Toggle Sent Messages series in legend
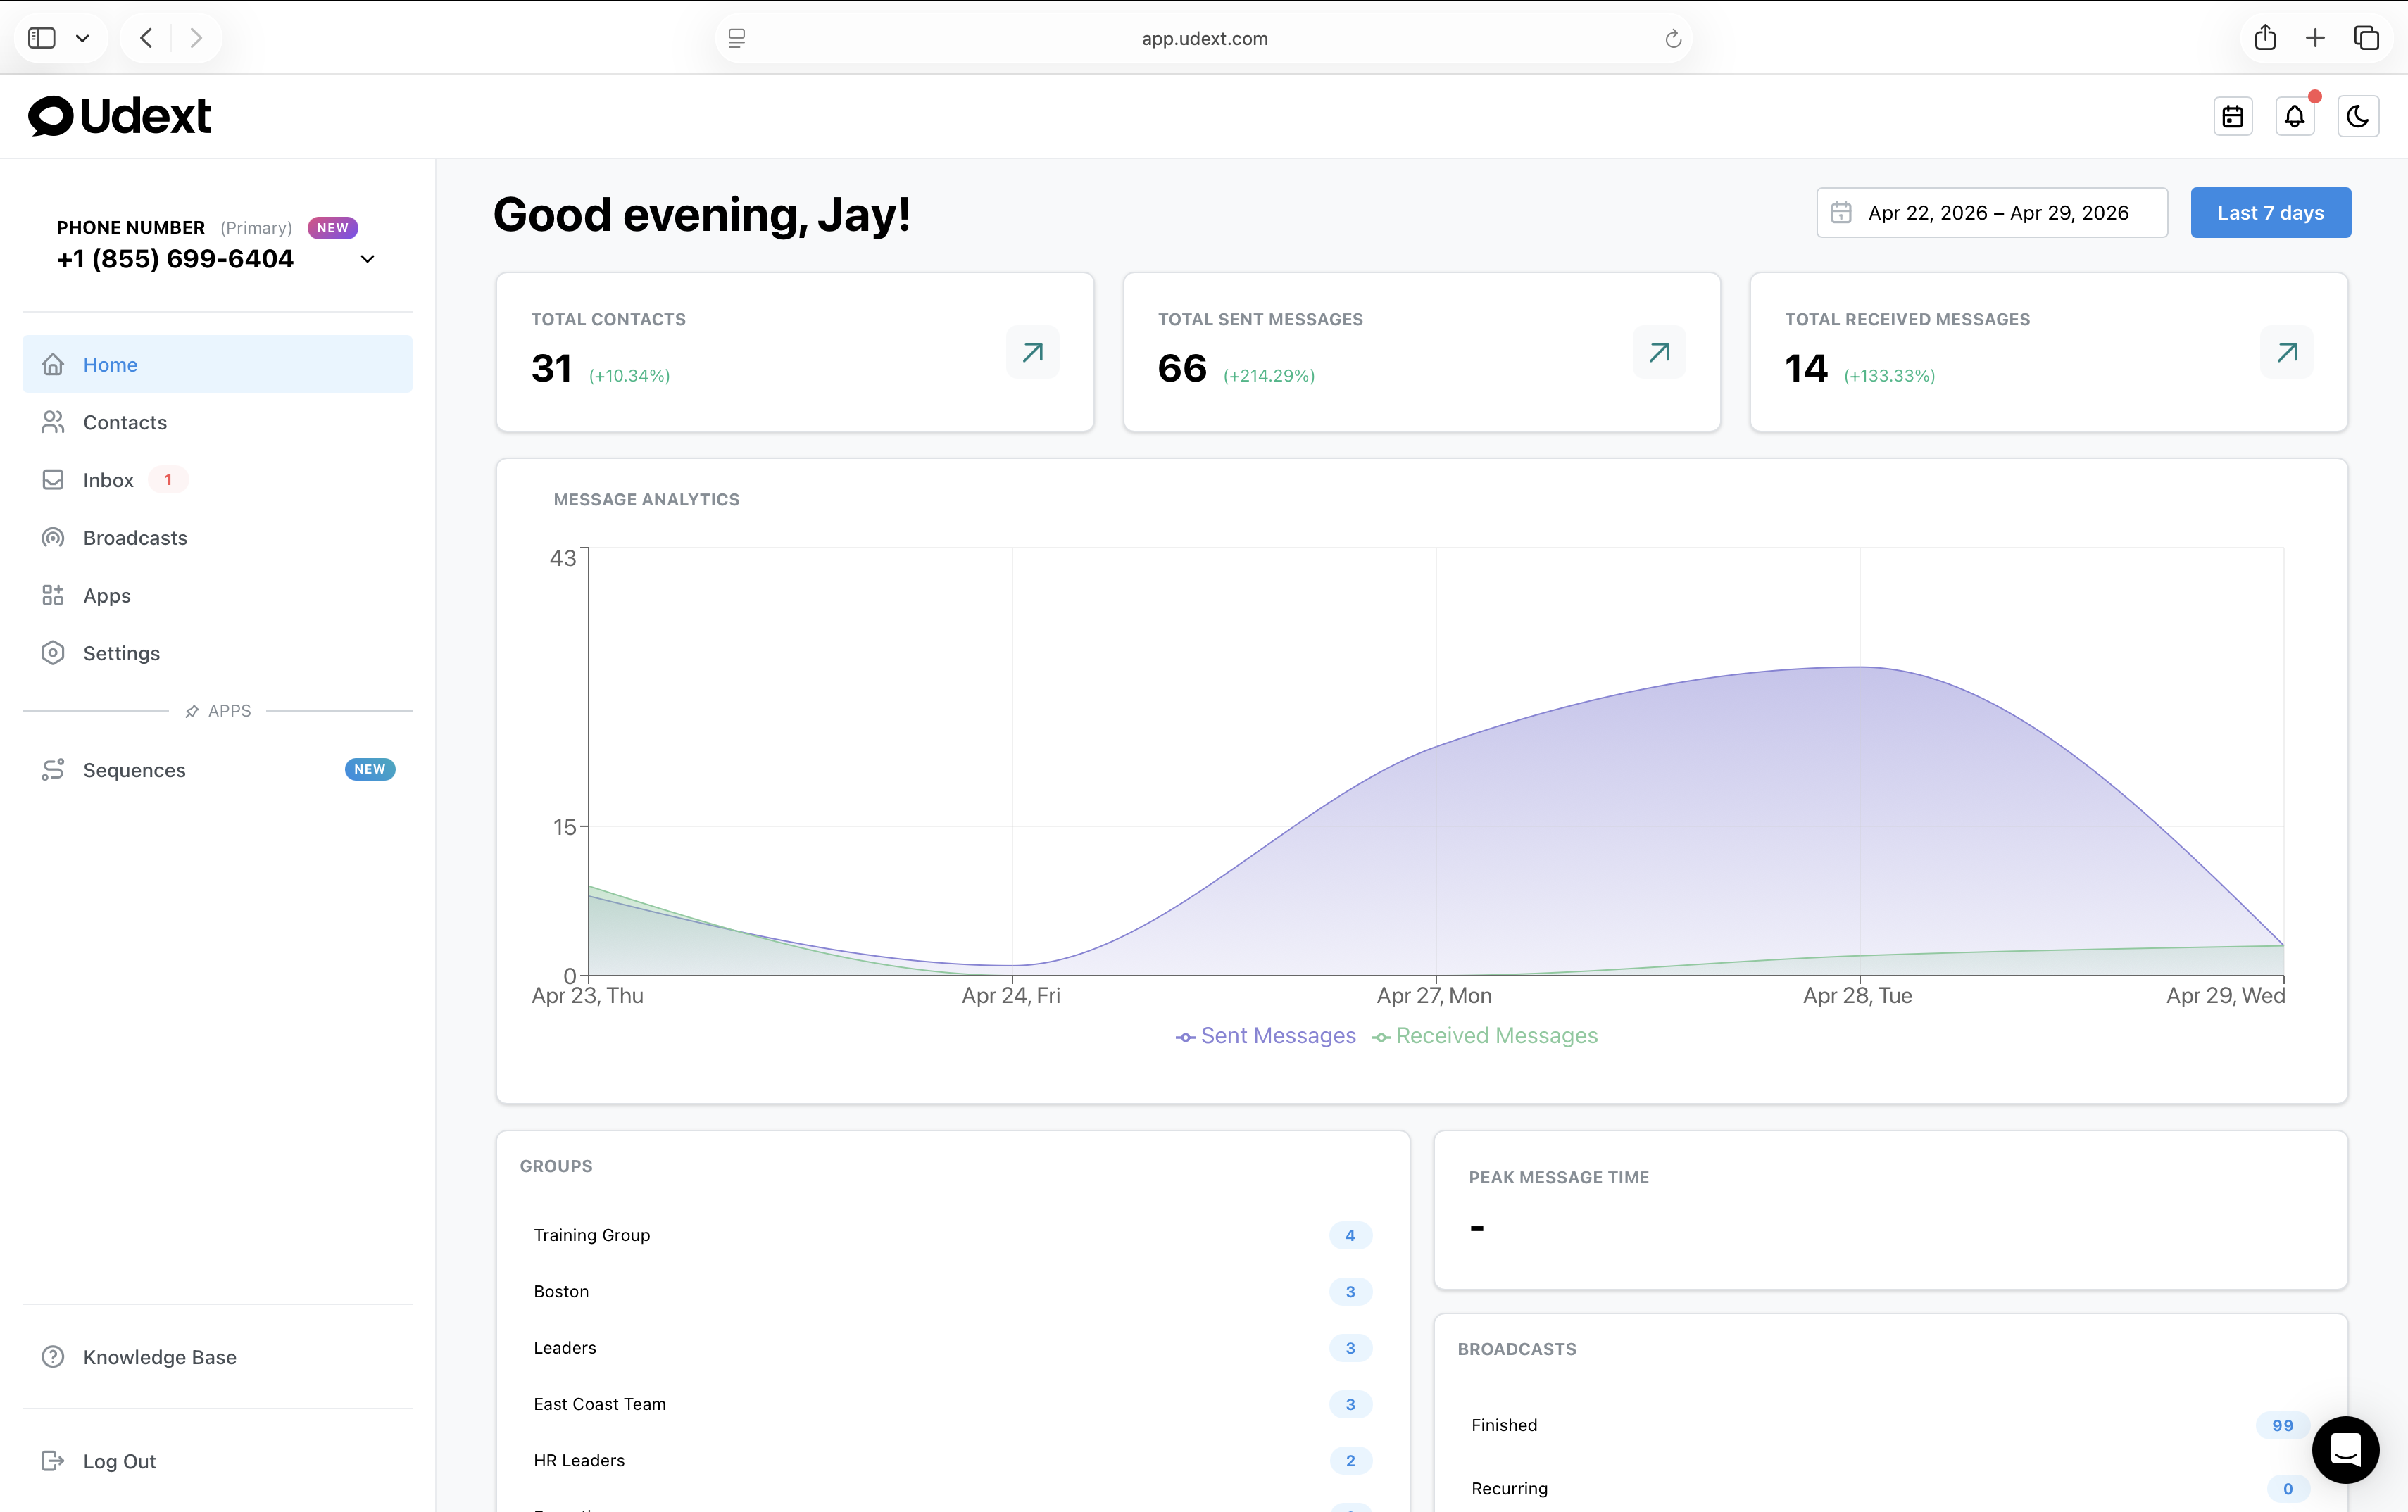The width and height of the screenshot is (2408, 1512). point(1266,1036)
